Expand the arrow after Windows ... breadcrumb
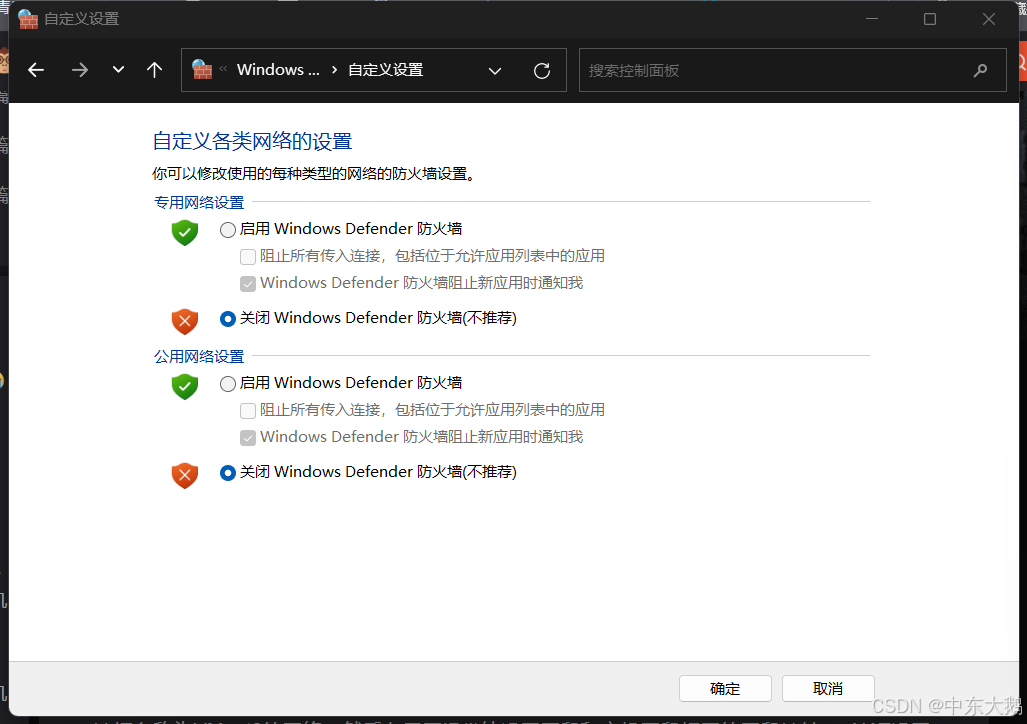Screen dimensions: 1027x724 335,69
